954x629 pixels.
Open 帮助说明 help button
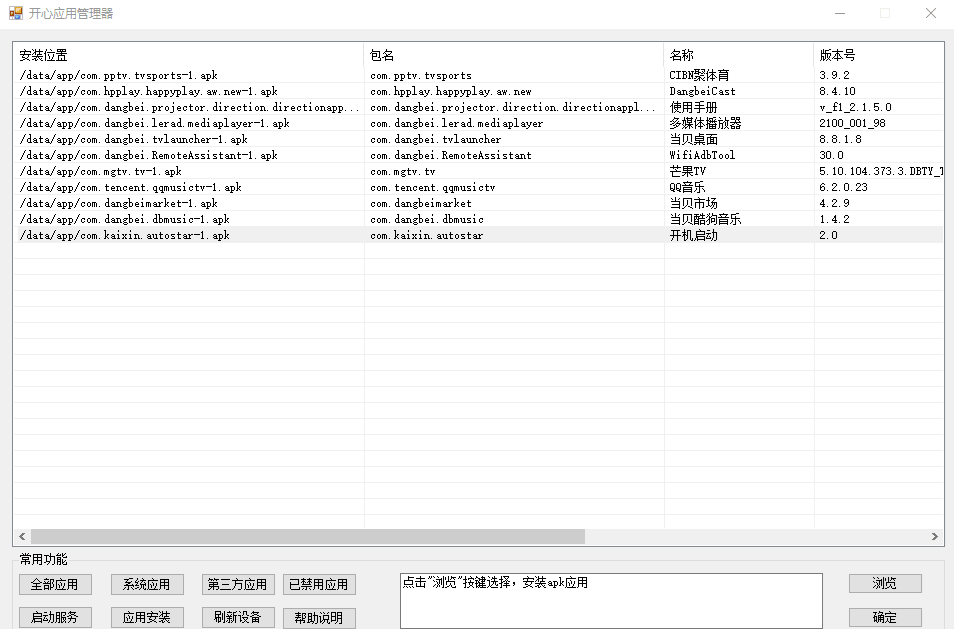tap(319, 617)
